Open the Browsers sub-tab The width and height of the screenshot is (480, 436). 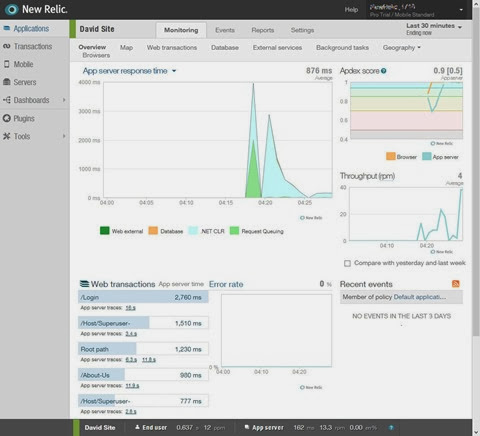[x=96, y=55]
